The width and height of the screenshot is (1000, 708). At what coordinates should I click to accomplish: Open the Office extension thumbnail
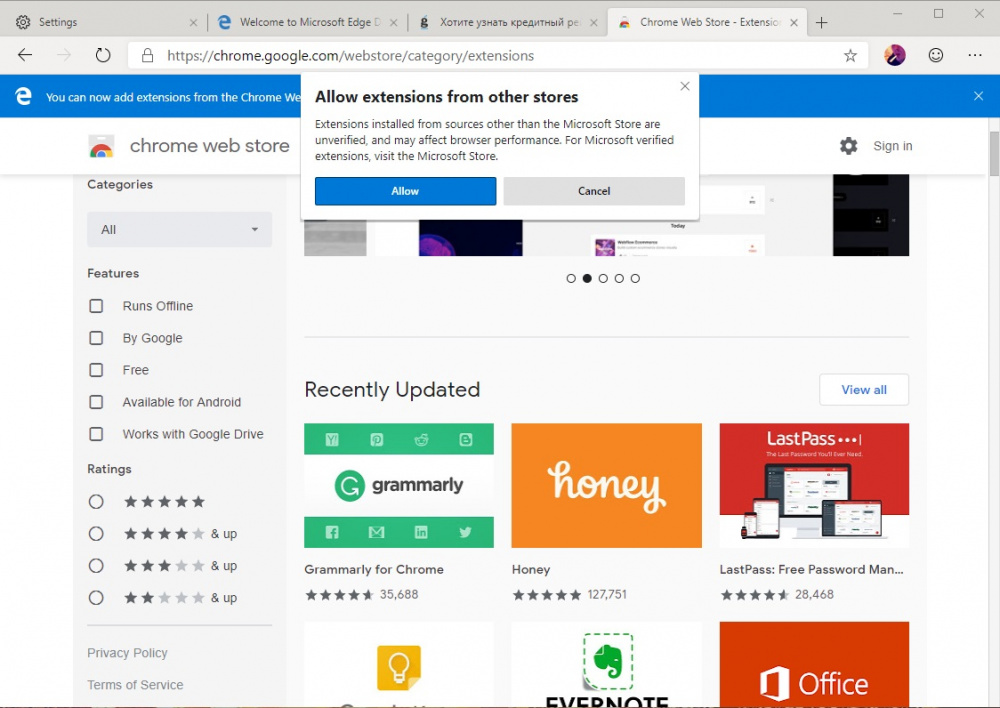point(814,665)
